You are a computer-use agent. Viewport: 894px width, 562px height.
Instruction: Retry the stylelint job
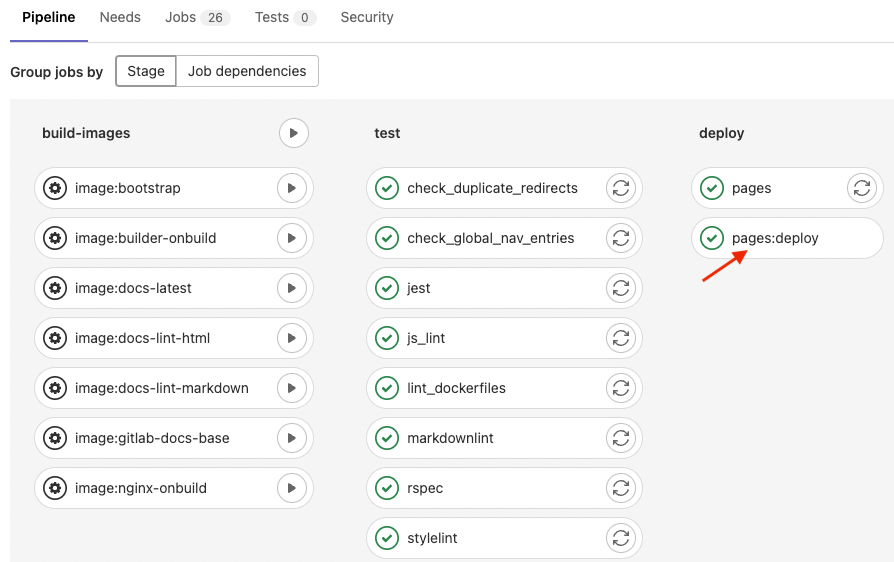620,538
